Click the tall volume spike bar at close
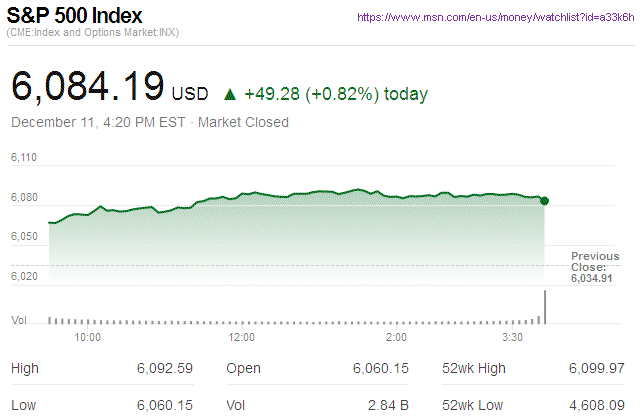 [x=545, y=307]
